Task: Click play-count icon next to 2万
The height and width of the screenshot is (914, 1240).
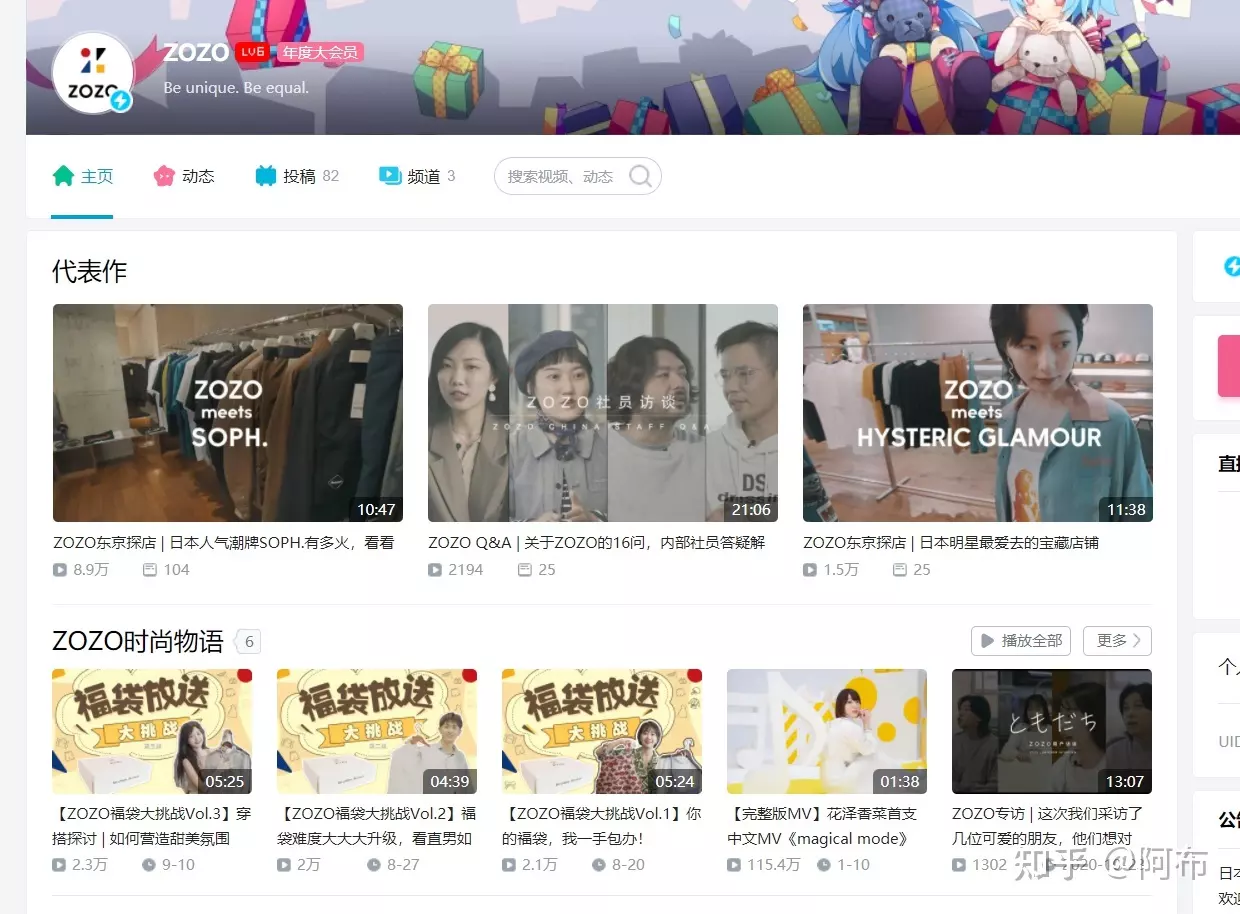Action: click(284, 865)
